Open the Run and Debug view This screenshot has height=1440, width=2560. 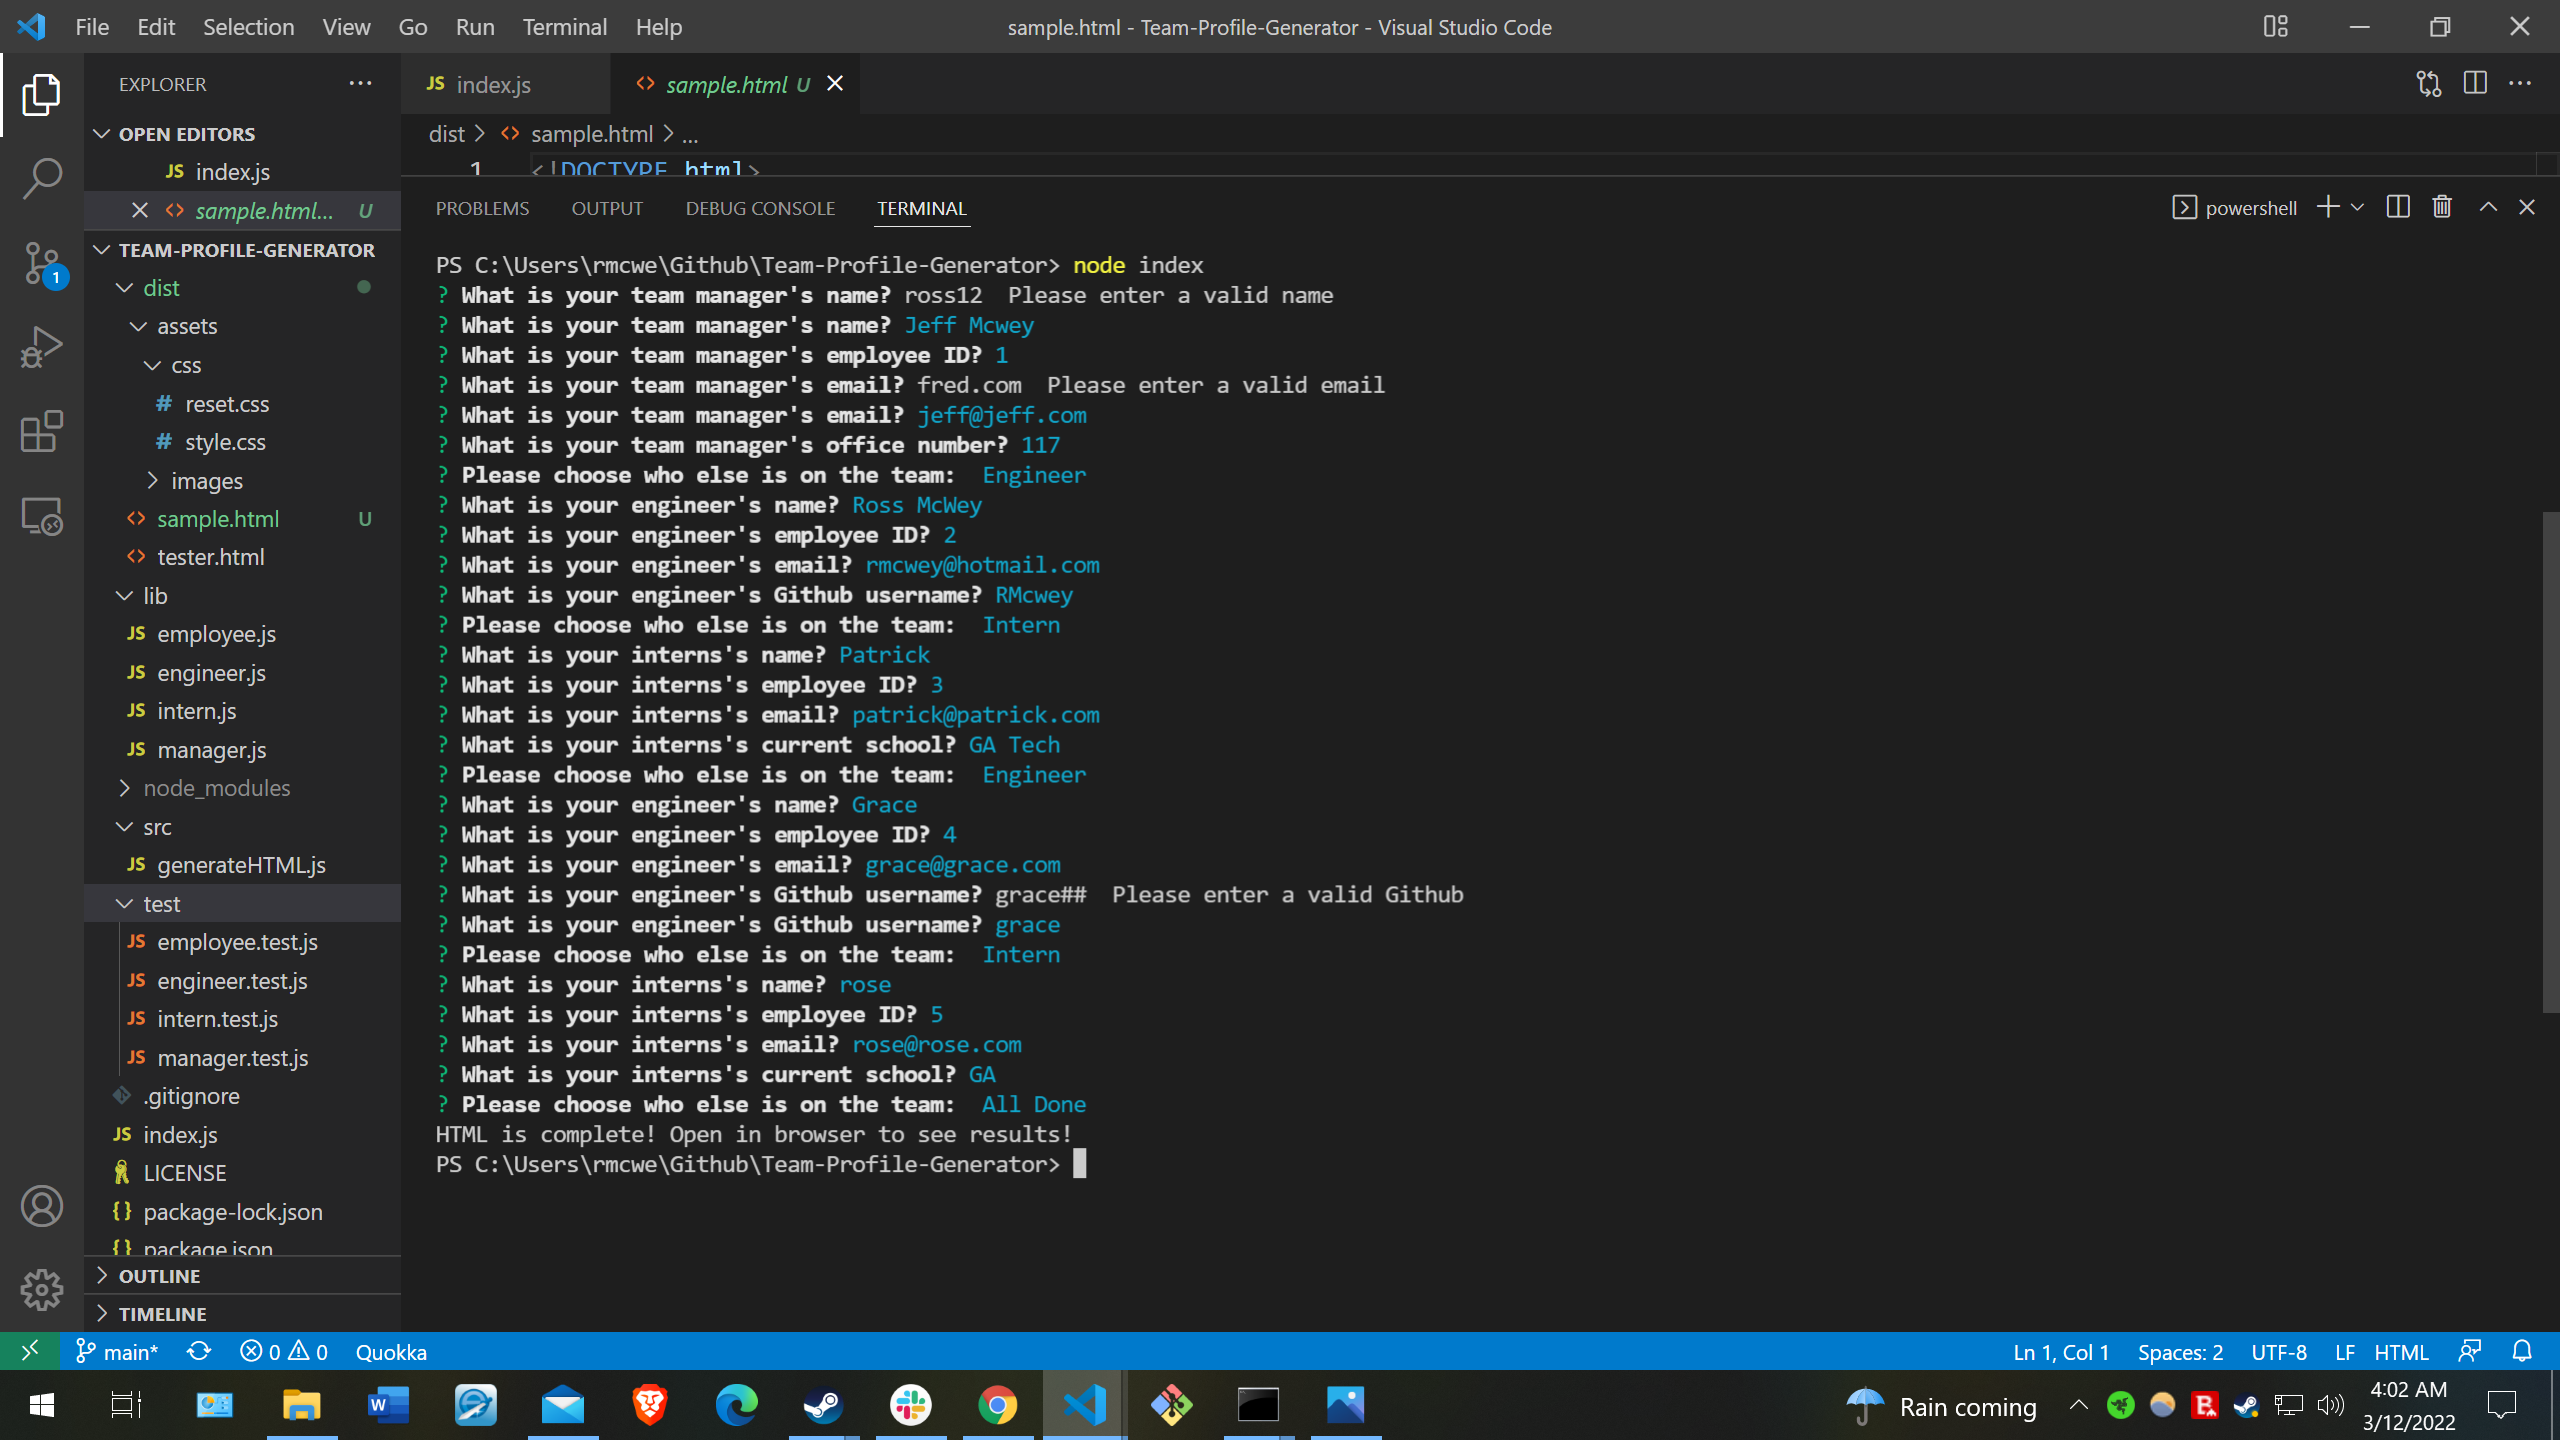41,346
